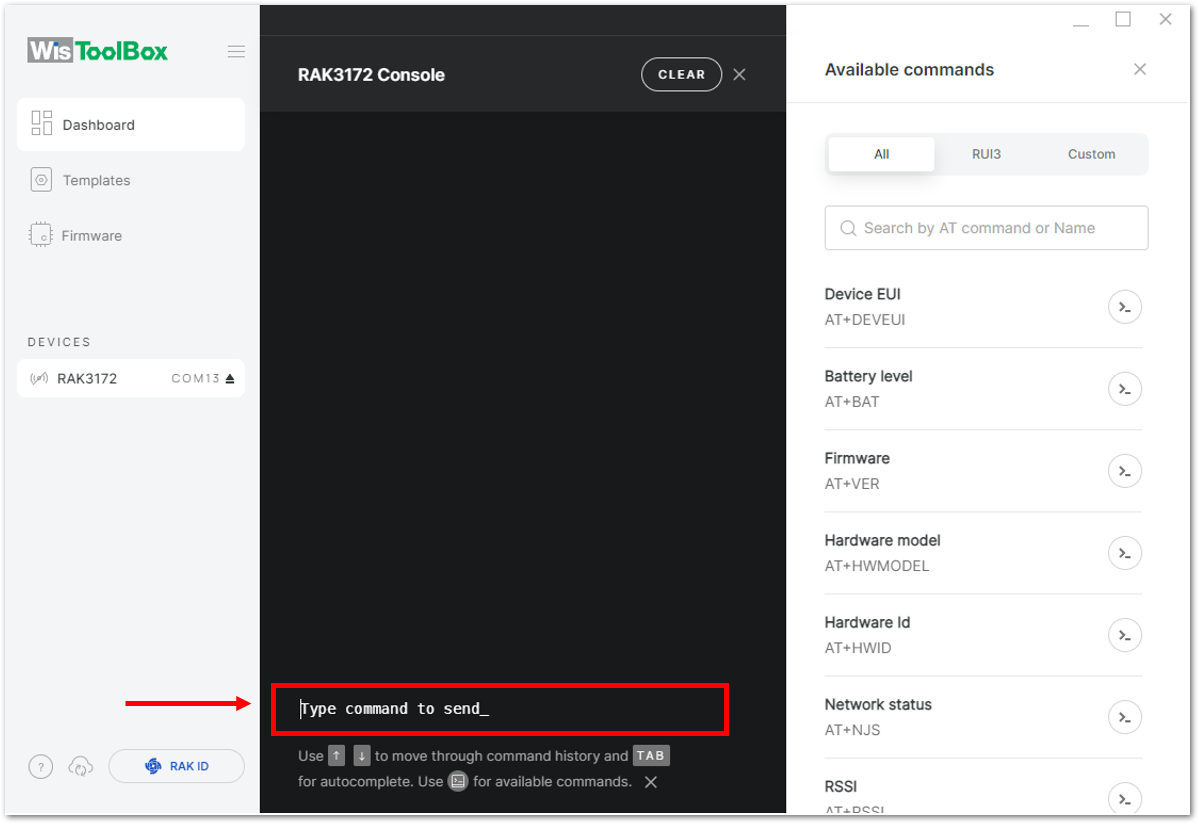Toggle the hamburger sidebar menu
Image resolution: width=1199 pixels, height=824 pixels.
236,52
